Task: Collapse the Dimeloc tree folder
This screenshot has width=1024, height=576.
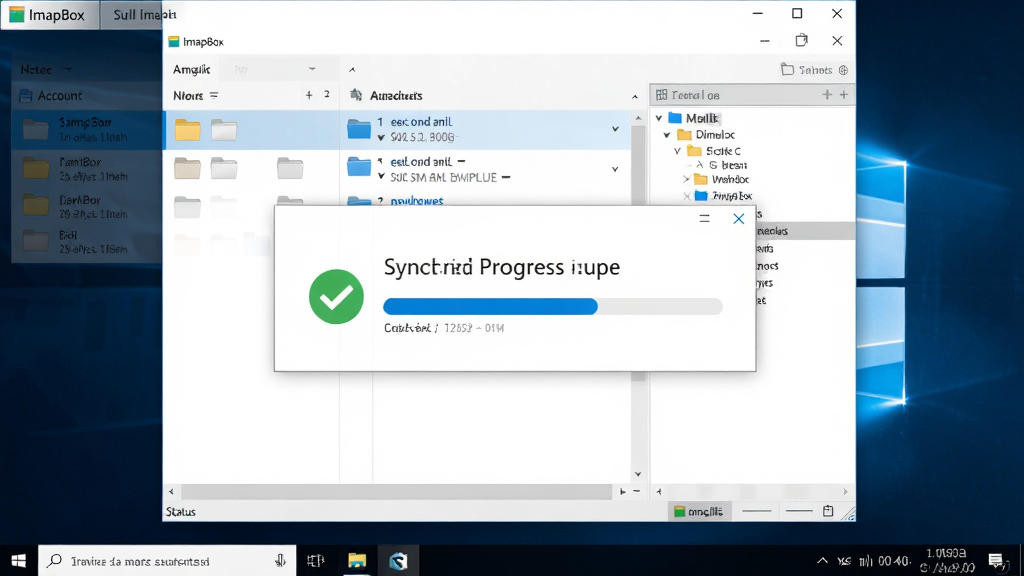Action: (x=667, y=135)
